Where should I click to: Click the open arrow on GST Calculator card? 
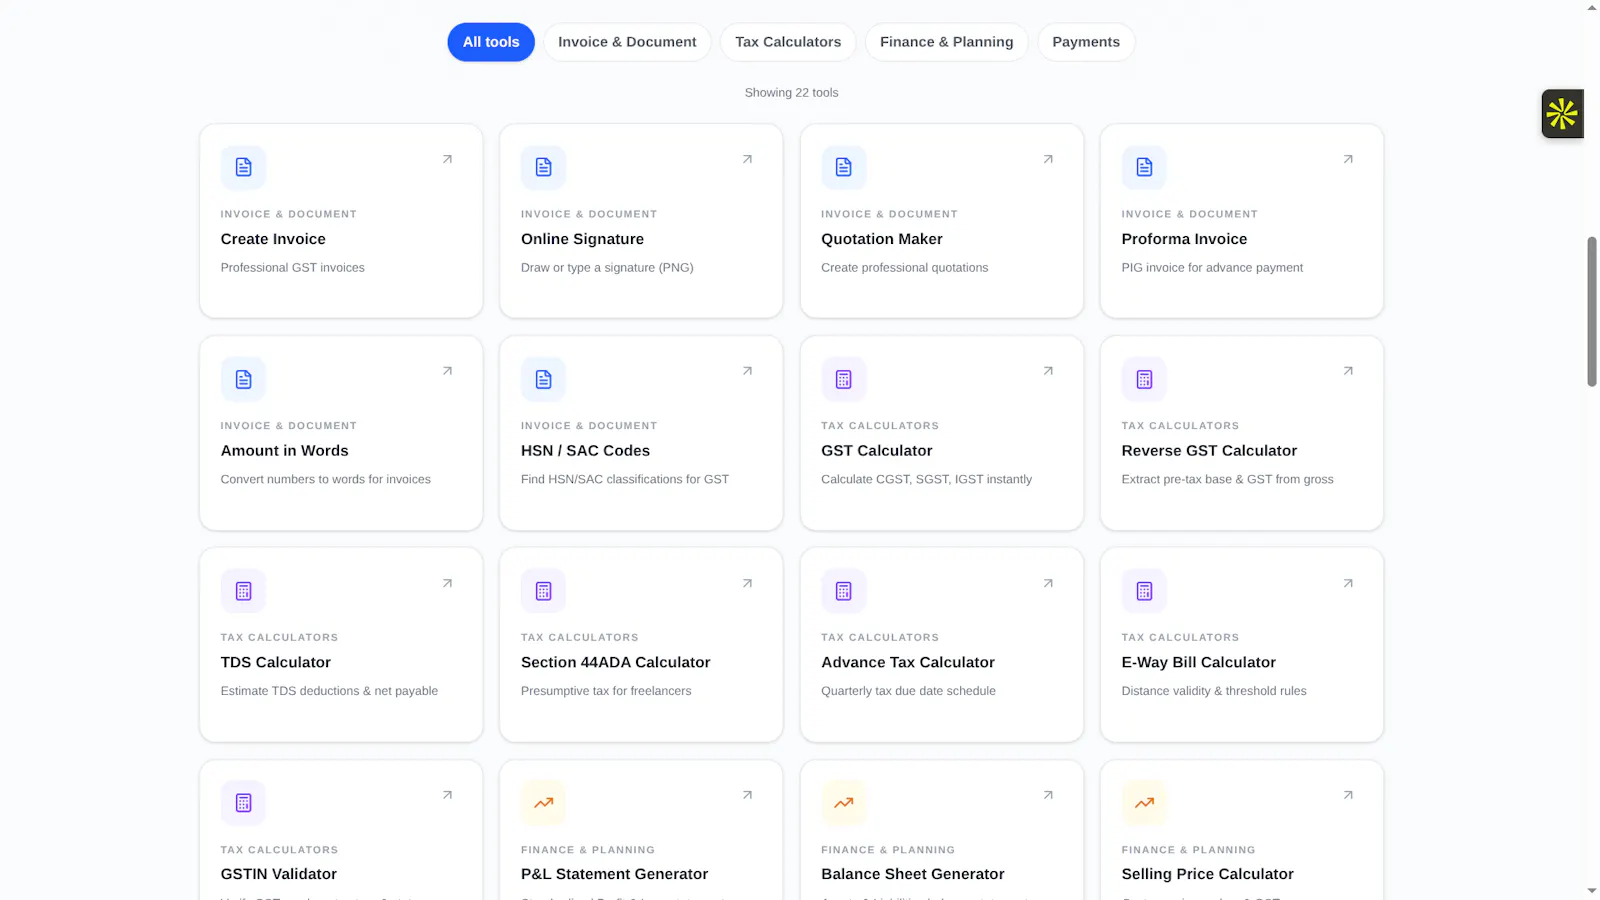[x=1048, y=371]
